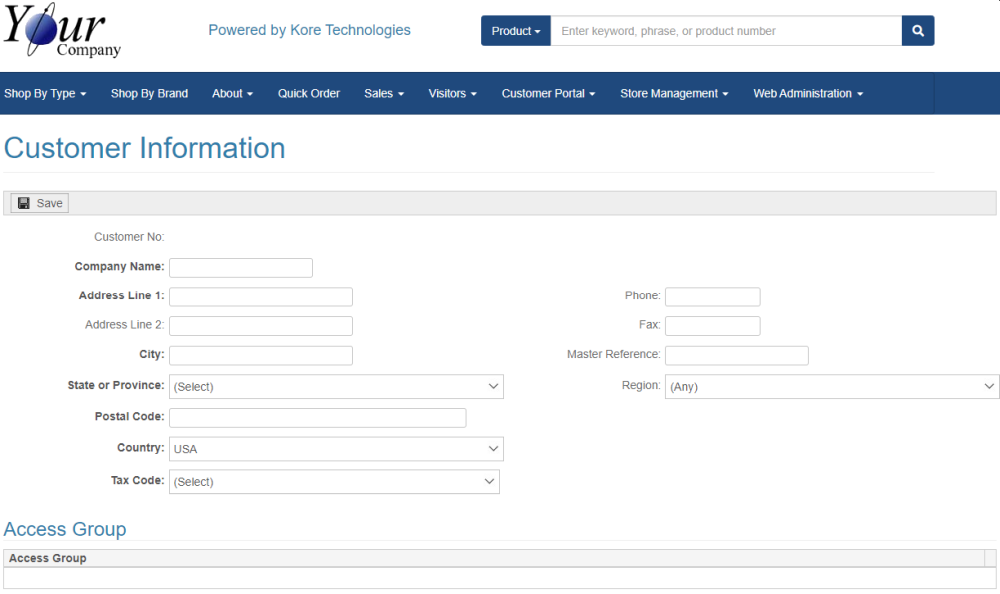1000x594 pixels.
Task: Click the Access Group column header
Action: [x=494, y=558]
